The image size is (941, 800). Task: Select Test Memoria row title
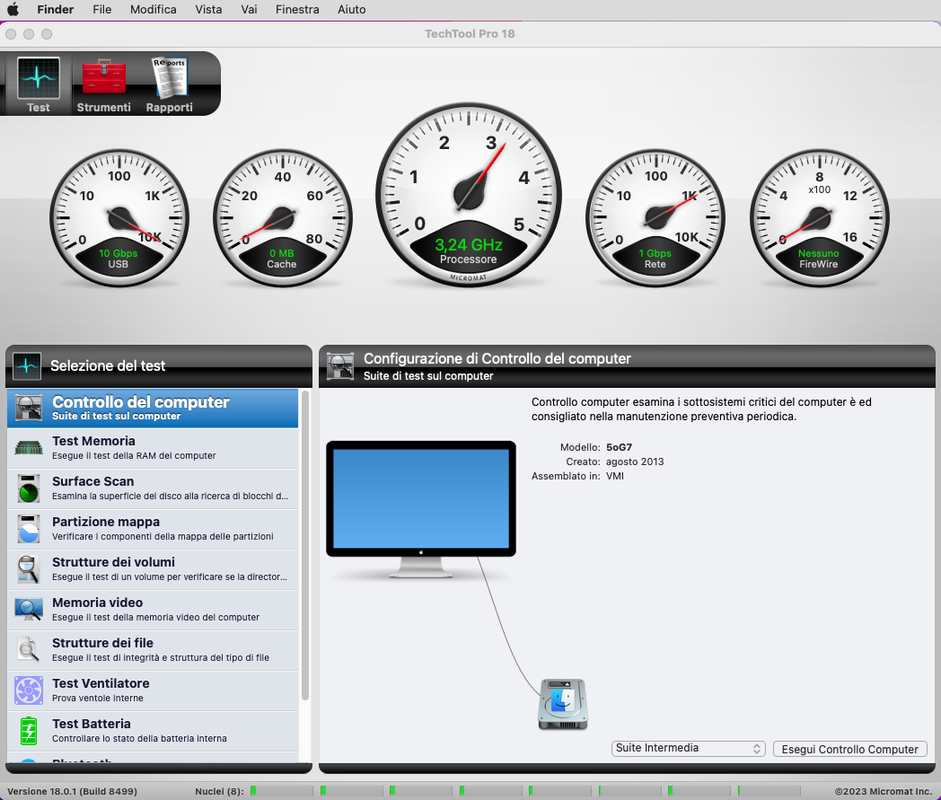pos(94,441)
